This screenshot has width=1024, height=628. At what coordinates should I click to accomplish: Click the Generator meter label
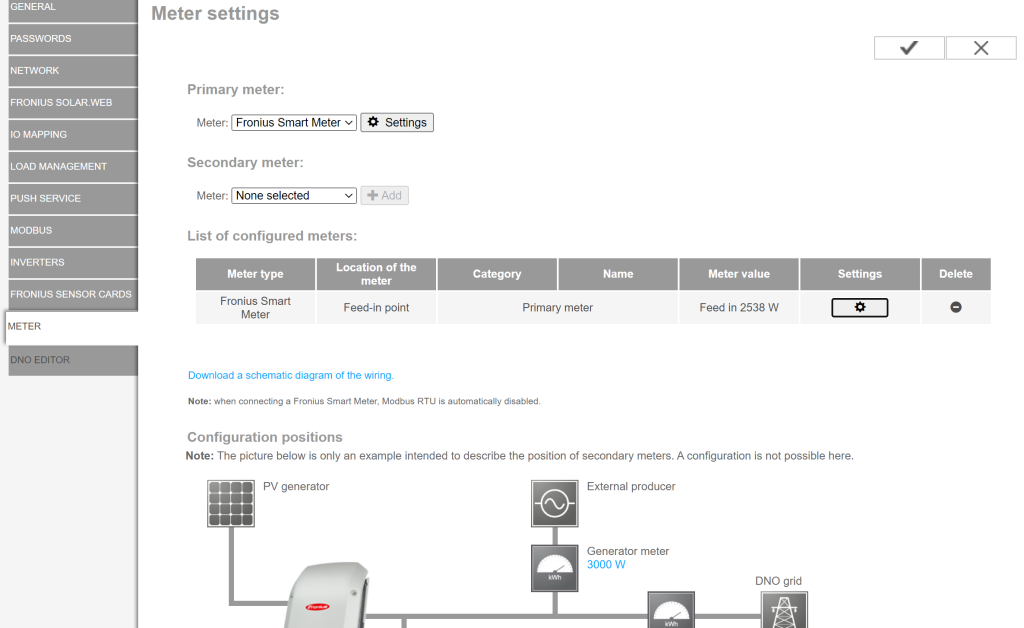pyautogui.click(x=628, y=551)
